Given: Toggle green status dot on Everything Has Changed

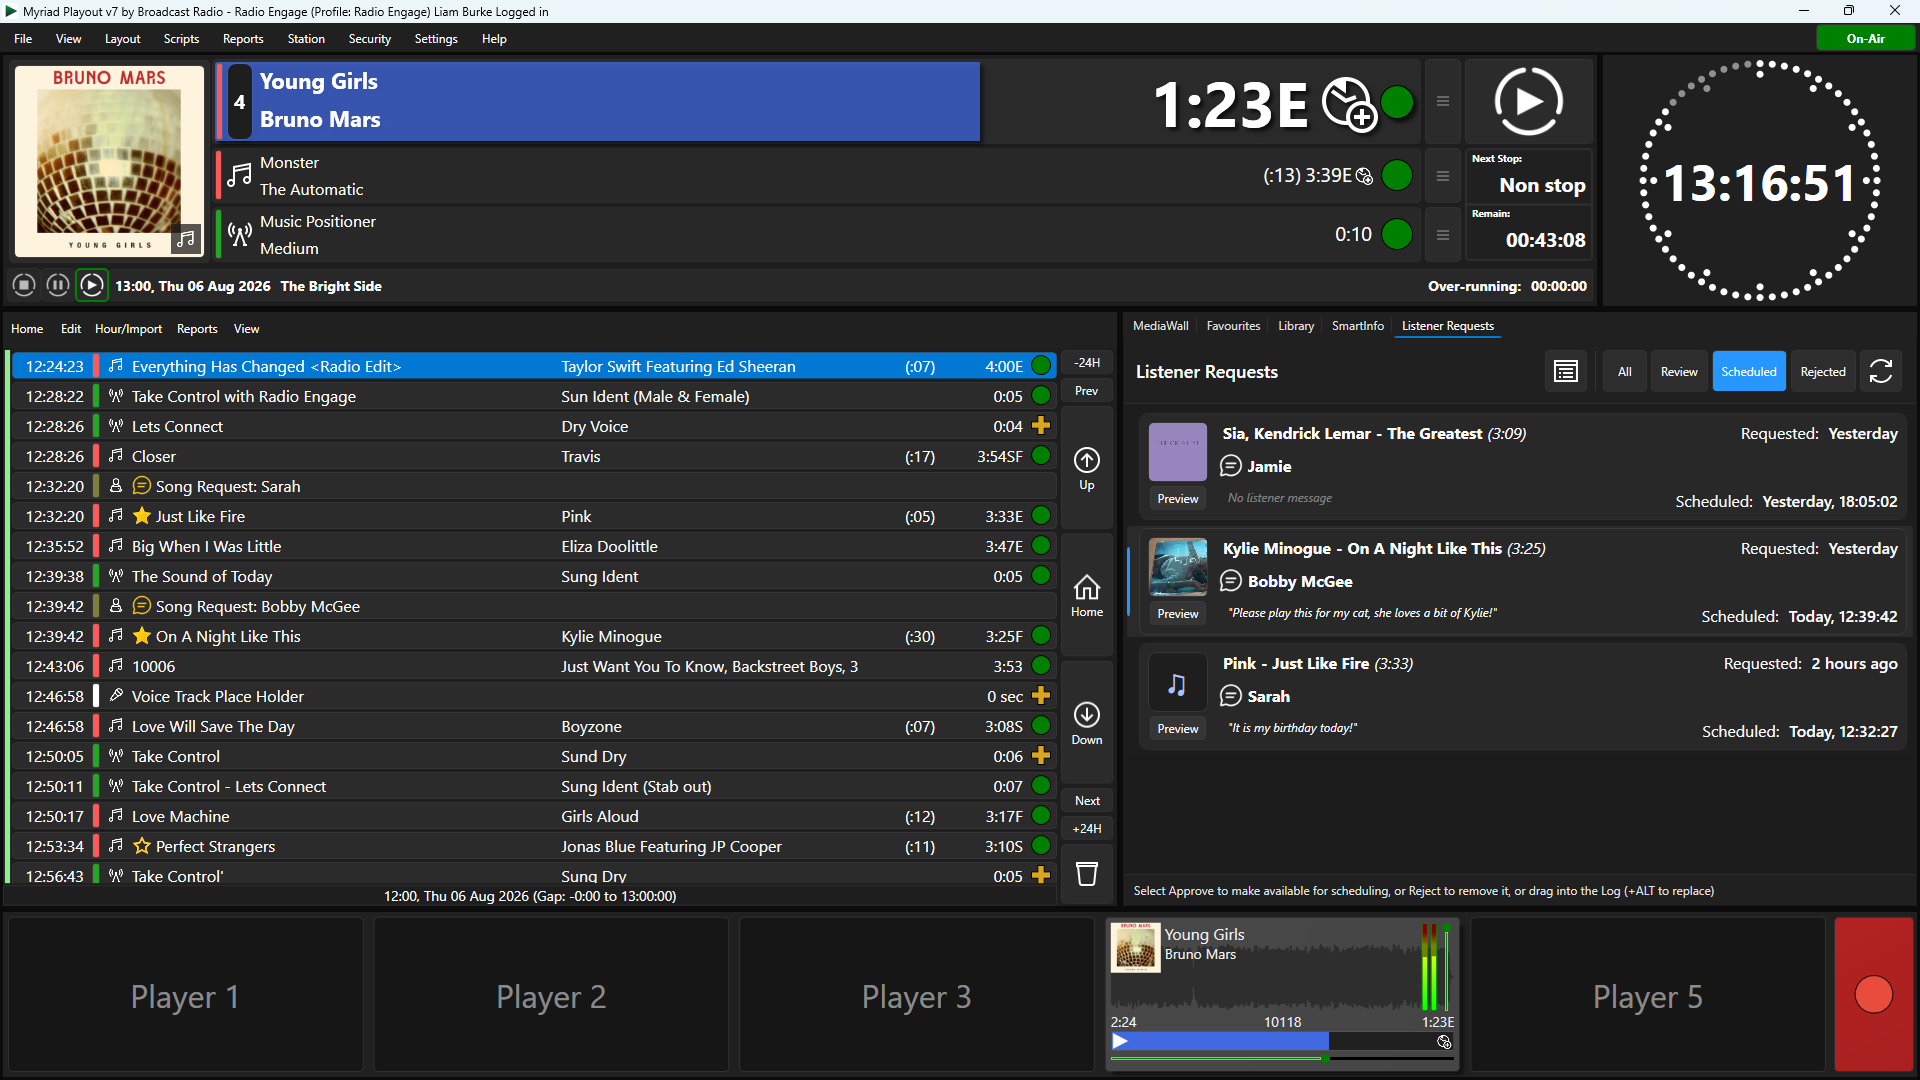Looking at the screenshot, I should pos(1041,366).
